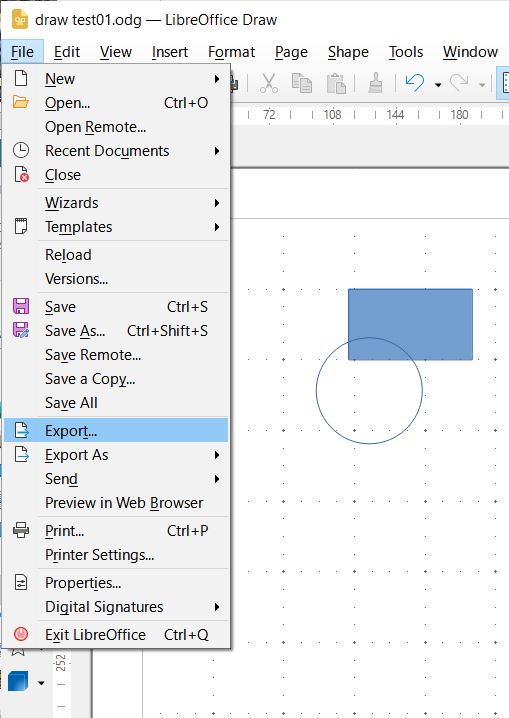Open the Undo history dropdown arrow

438,85
